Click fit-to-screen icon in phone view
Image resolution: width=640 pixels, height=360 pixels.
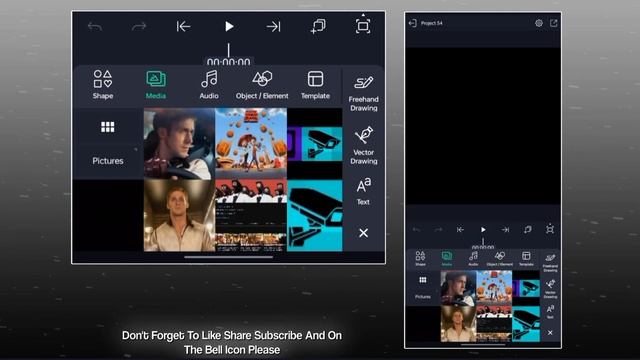pos(550,229)
